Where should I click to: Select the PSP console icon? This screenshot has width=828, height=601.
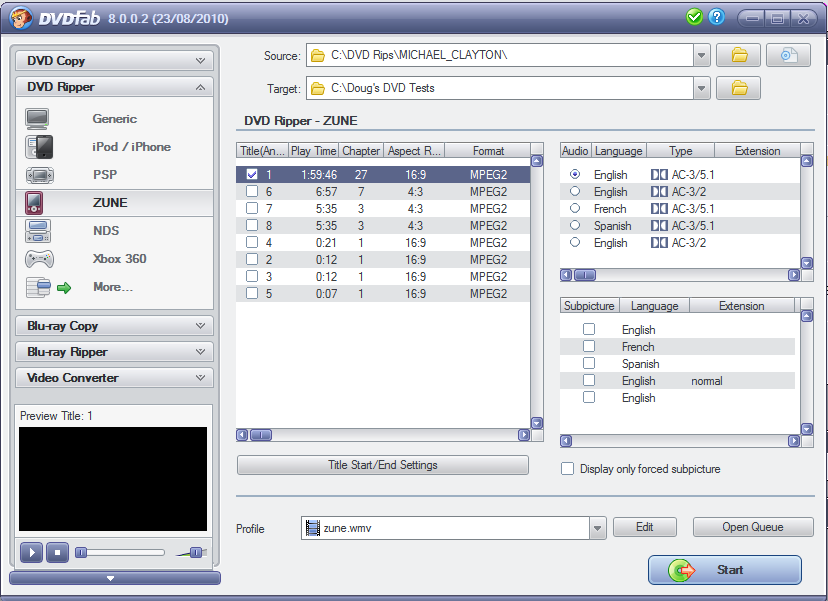click(x=40, y=175)
